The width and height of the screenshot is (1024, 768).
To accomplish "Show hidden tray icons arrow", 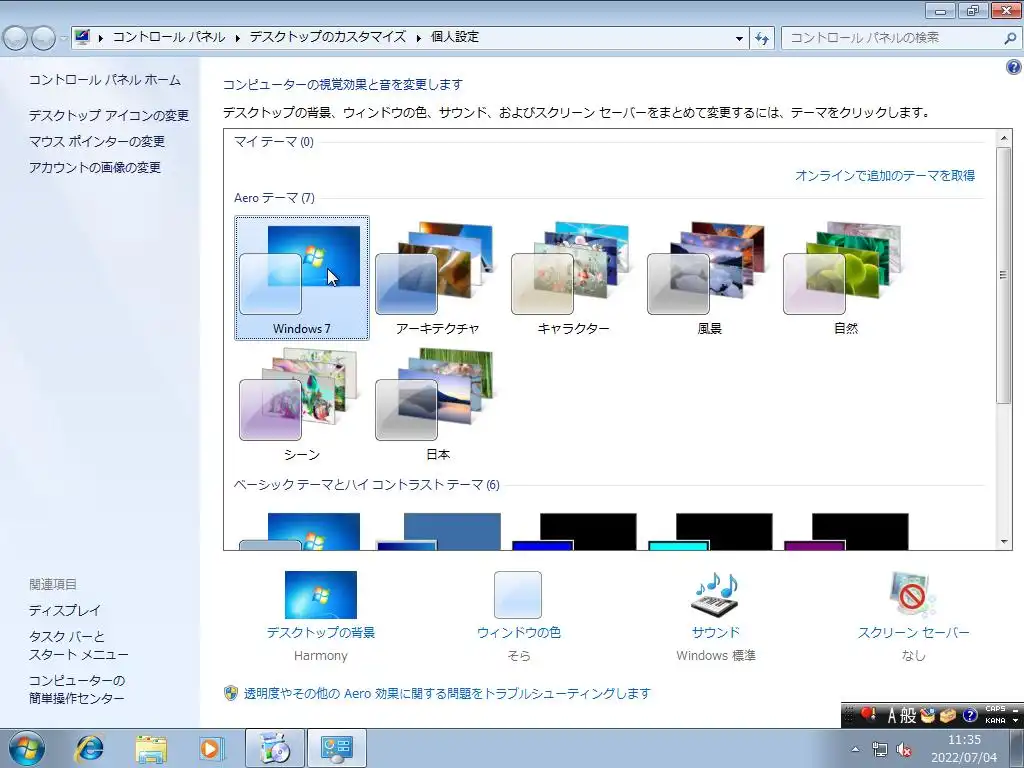I will click(x=856, y=749).
